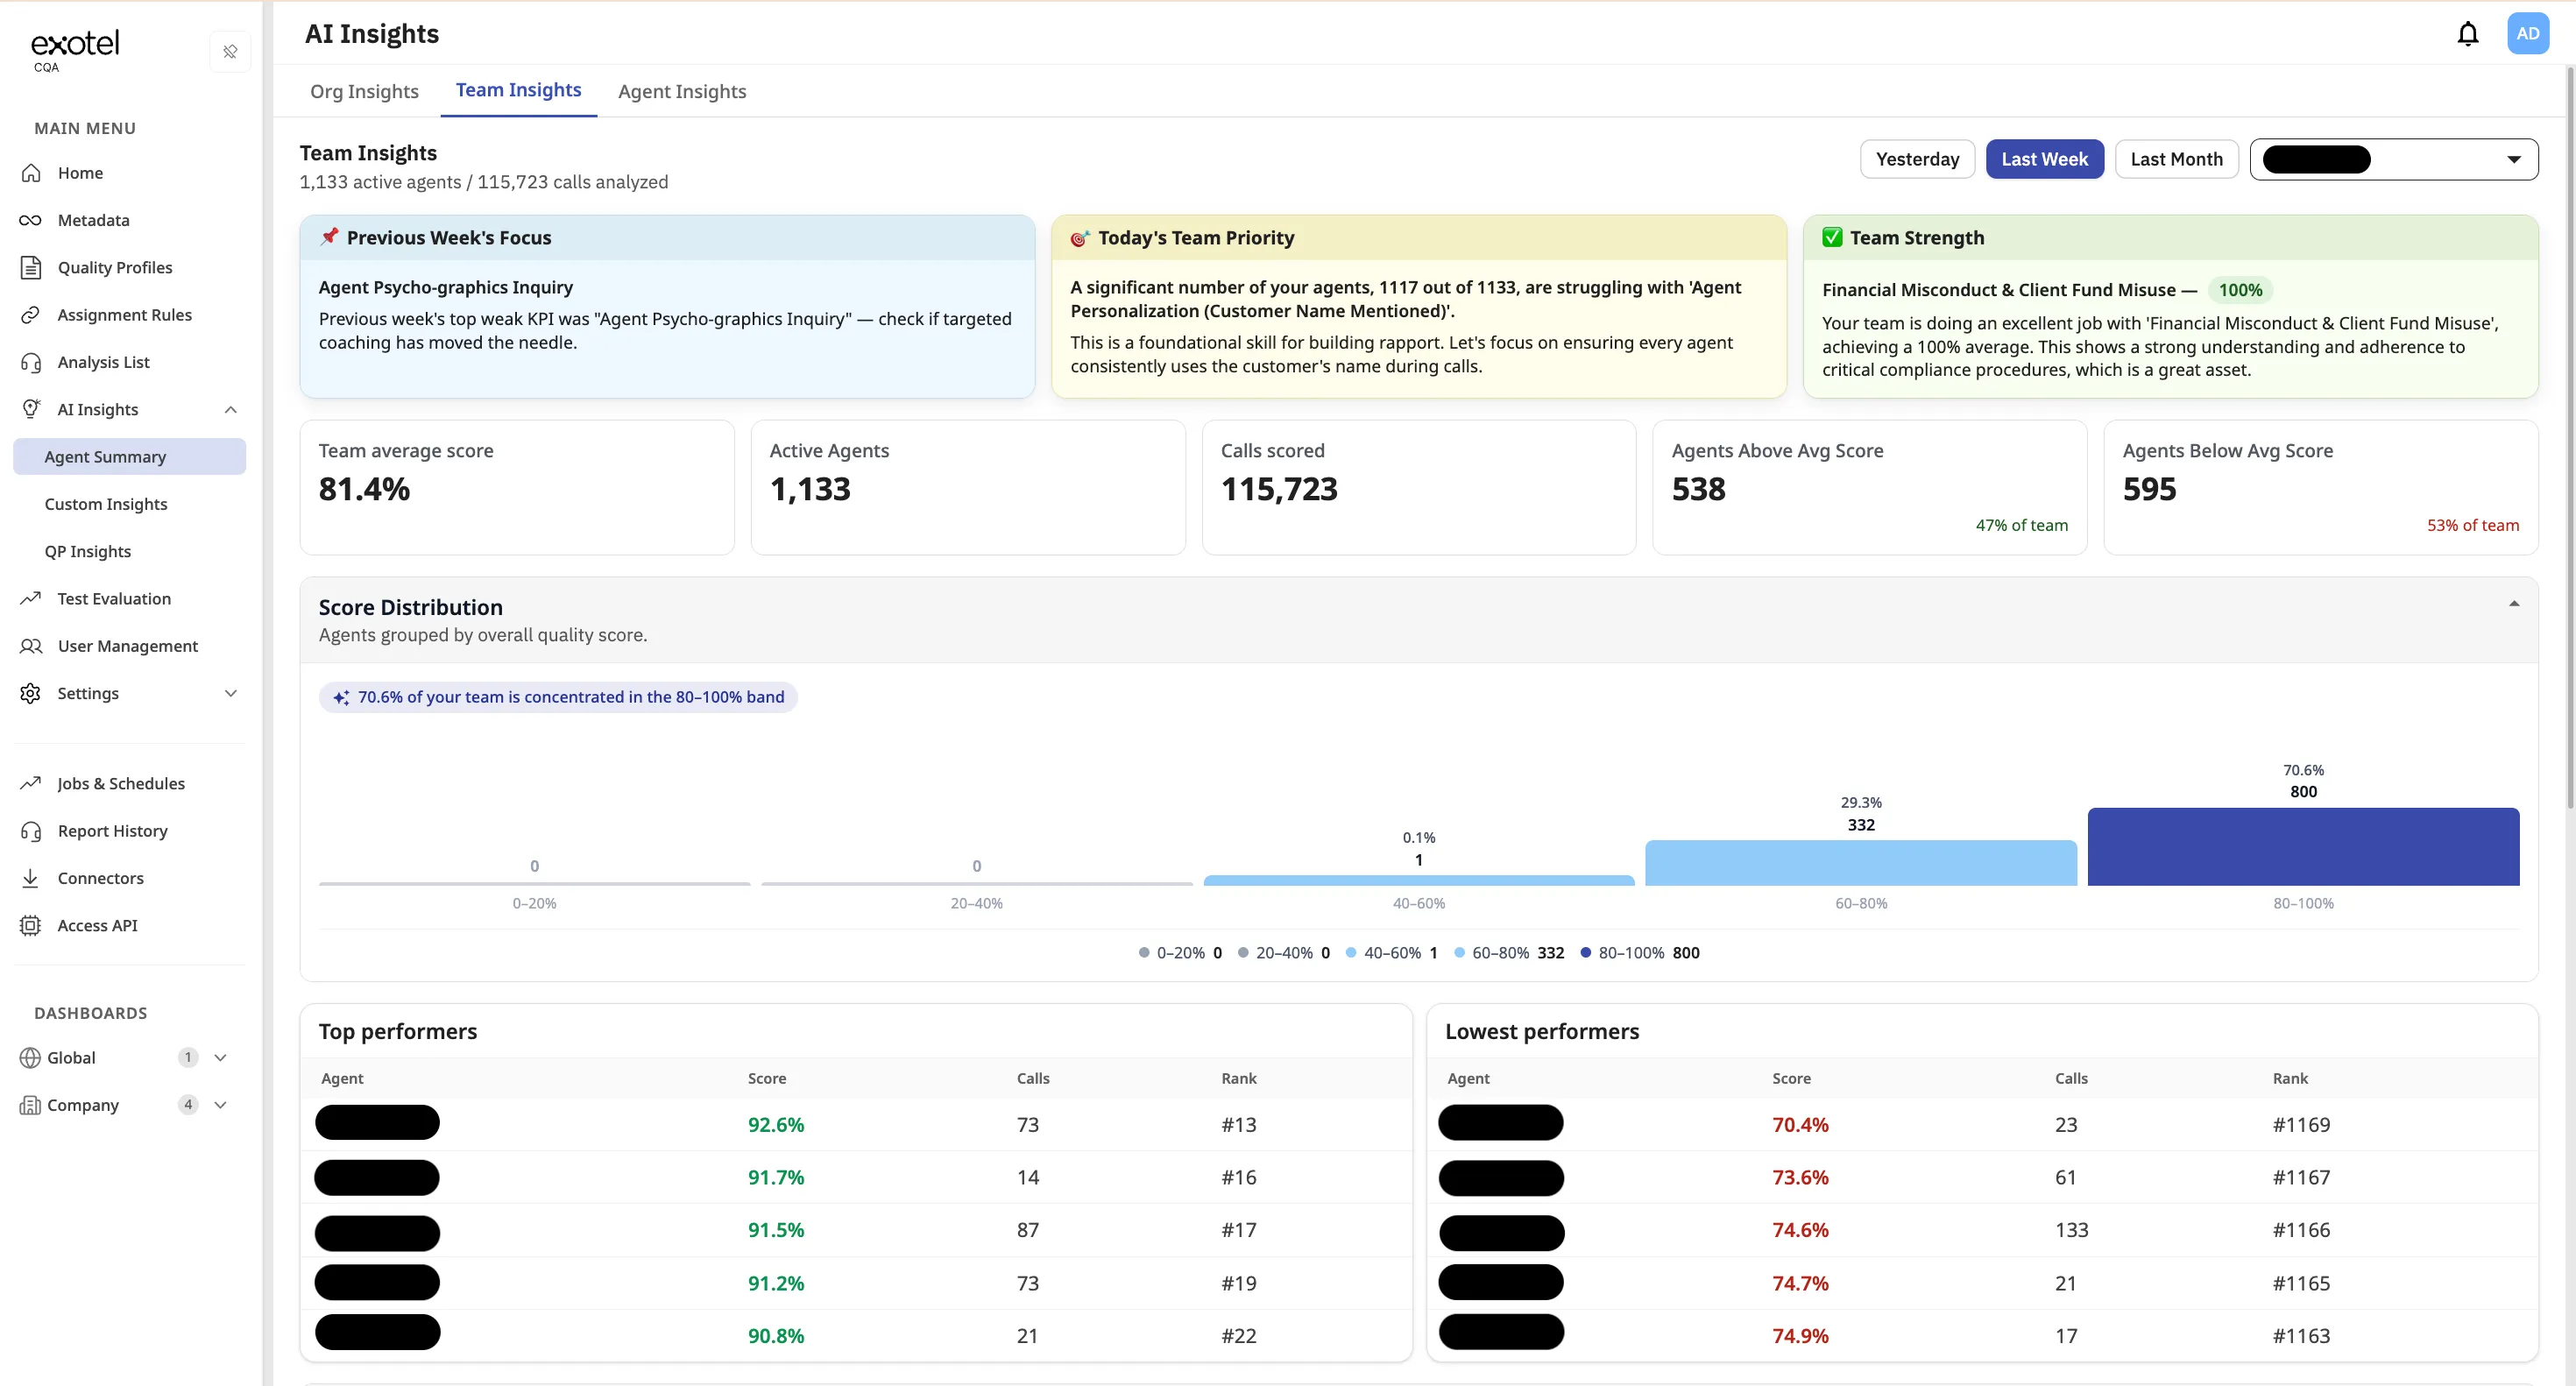Click the Analysis List headset icon
Screen dimensions: 2576x1386
[31, 362]
